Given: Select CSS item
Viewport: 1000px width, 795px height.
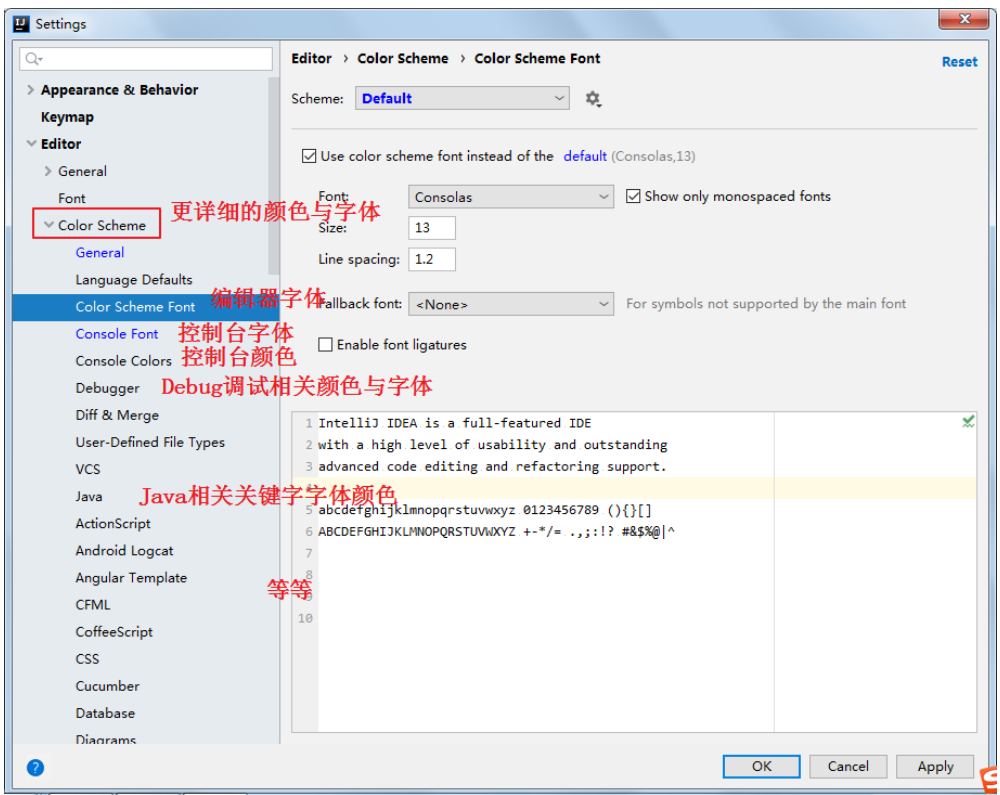Looking at the screenshot, I should pyautogui.click(x=87, y=659).
